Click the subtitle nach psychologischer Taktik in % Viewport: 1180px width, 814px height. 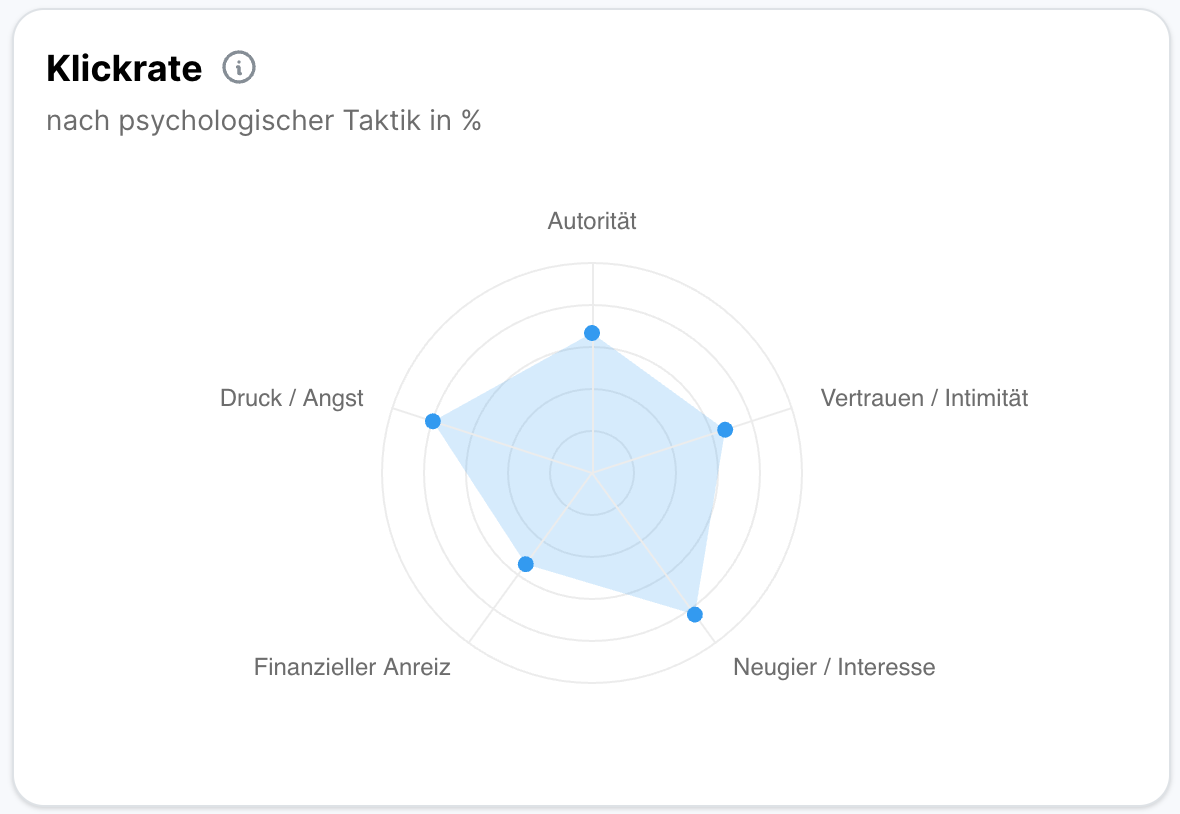point(264,122)
